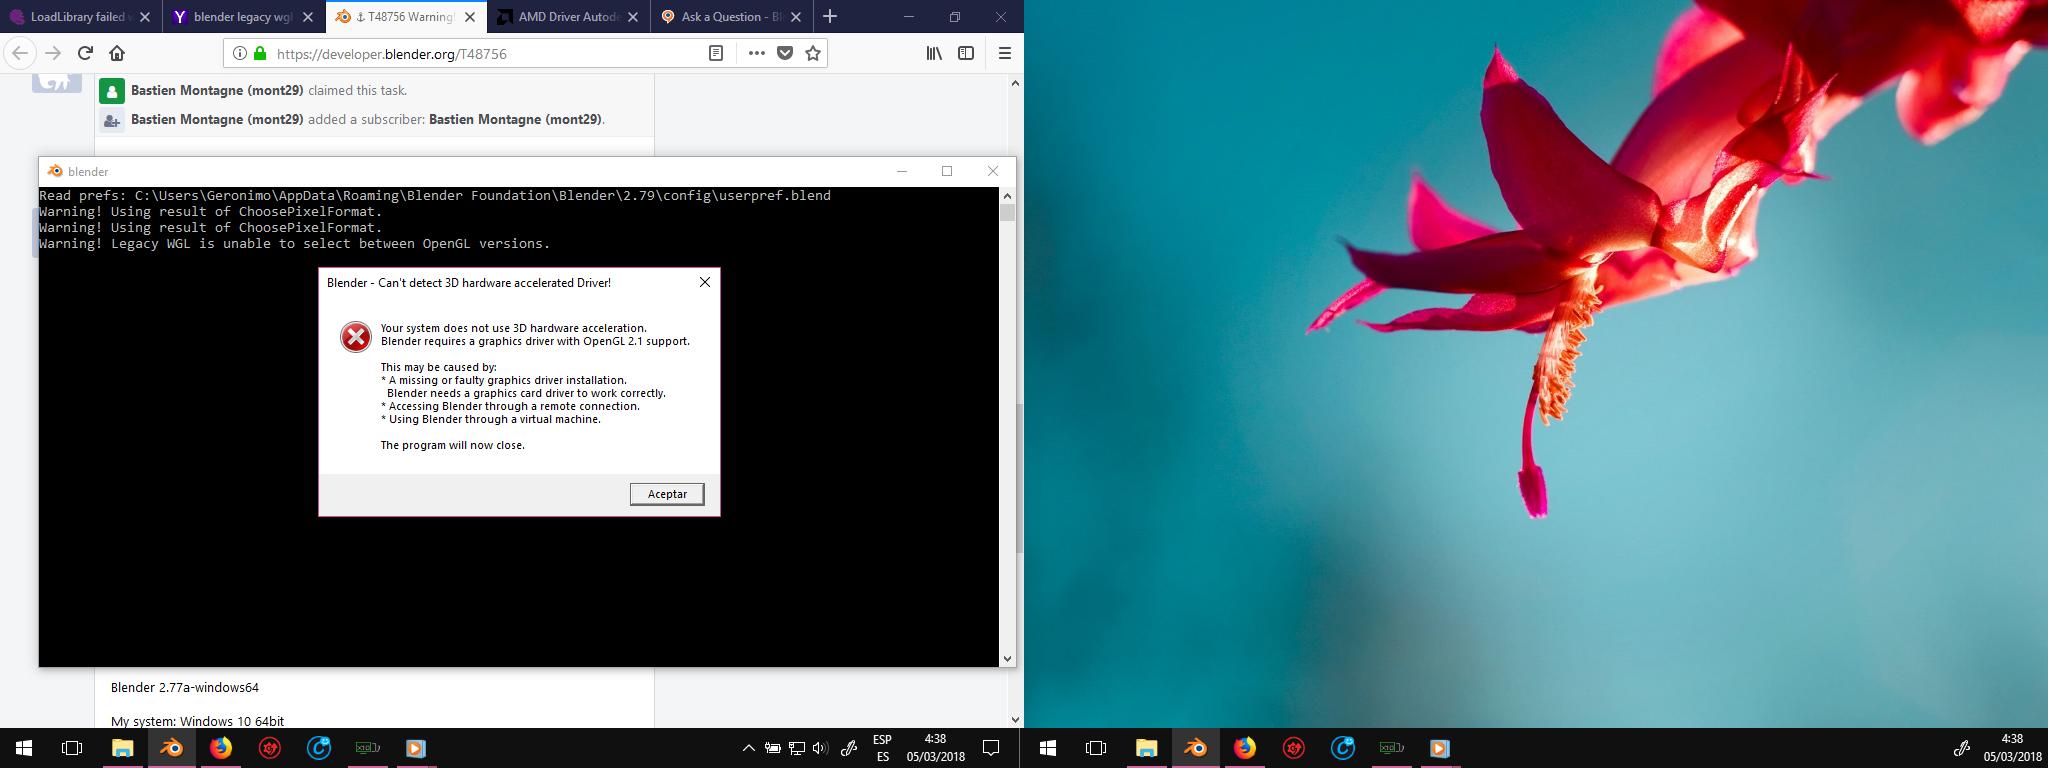This screenshot has width=2048, height=768.
Task: Reload the current page in Firefox
Action: coord(85,53)
